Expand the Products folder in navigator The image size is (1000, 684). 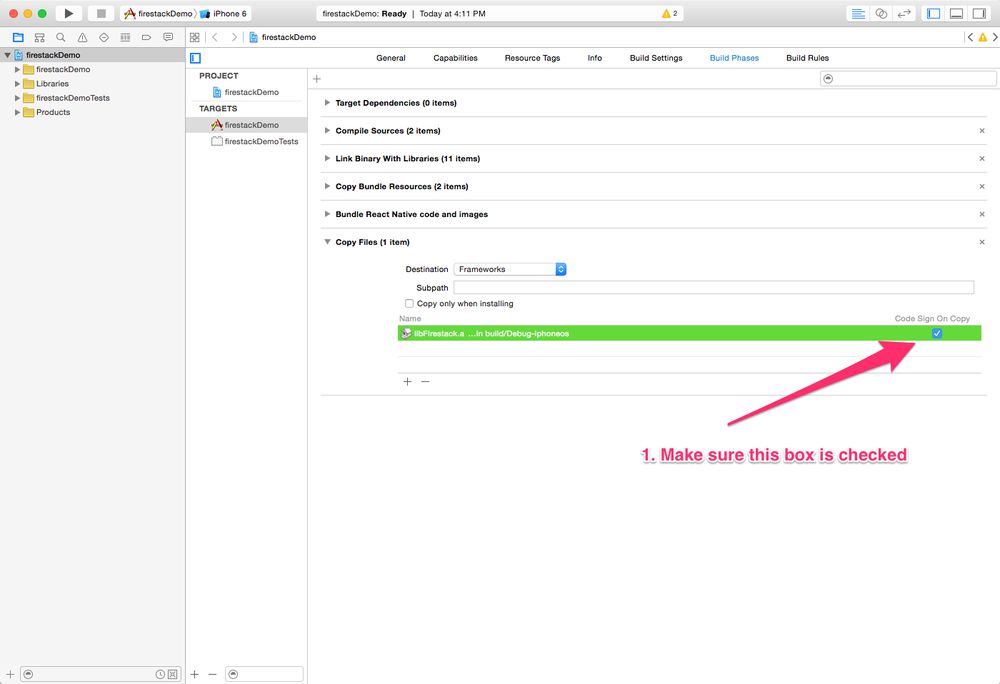pos(17,112)
